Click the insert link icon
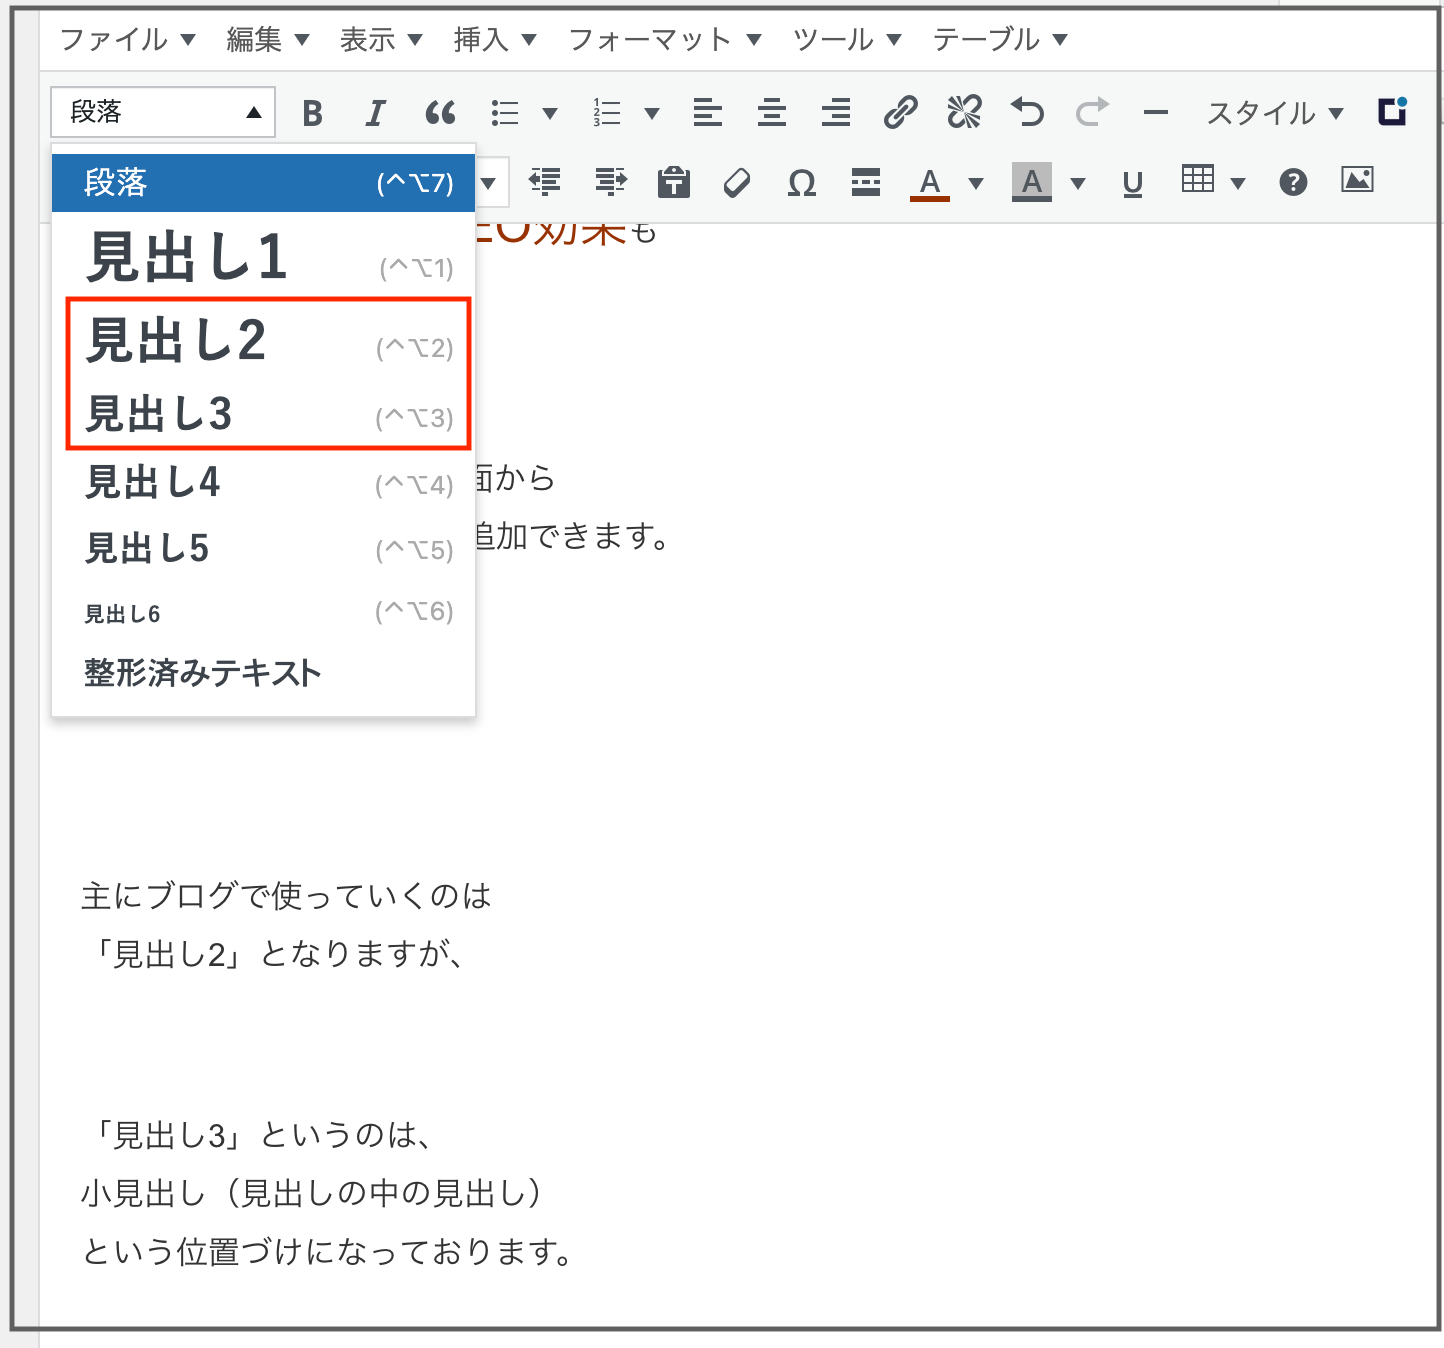This screenshot has width=1444, height=1348. pyautogui.click(x=900, y=112)
